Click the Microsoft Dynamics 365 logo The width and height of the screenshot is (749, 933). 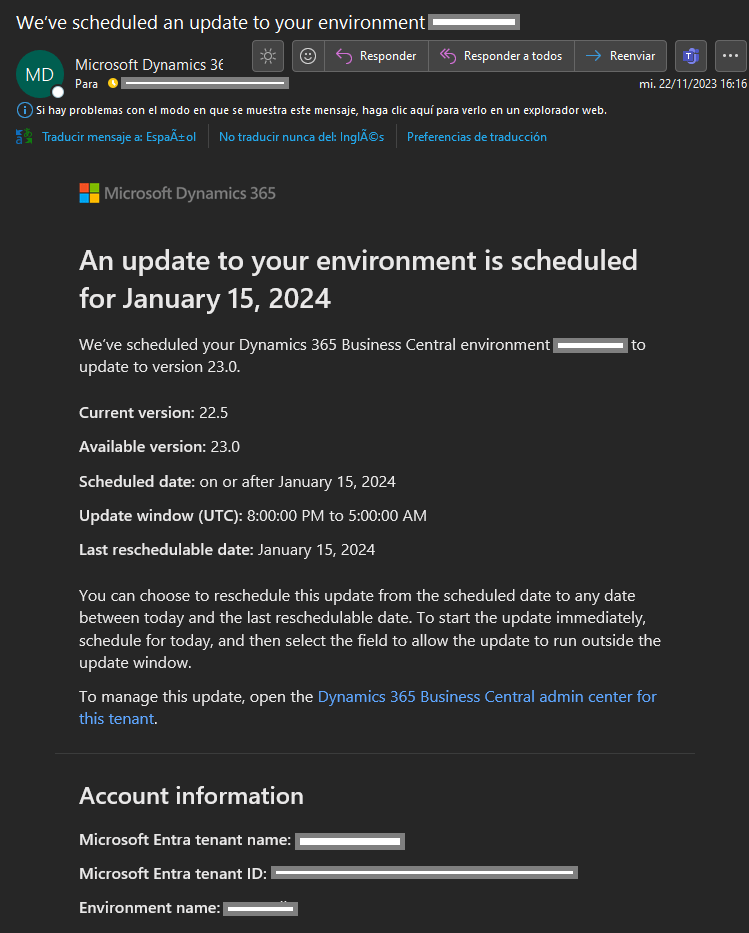[x=177, y=193]
